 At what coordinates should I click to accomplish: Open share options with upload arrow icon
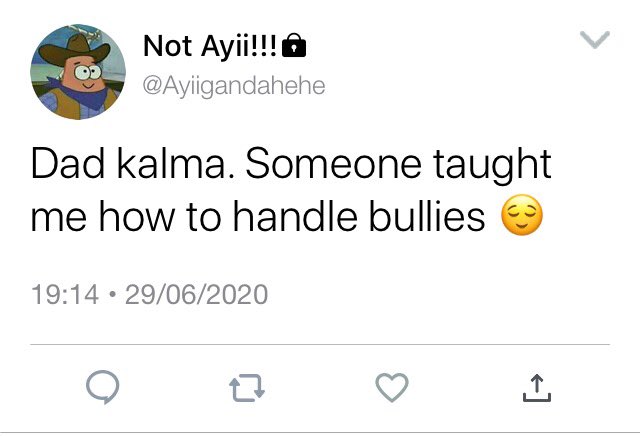point(537,388)
